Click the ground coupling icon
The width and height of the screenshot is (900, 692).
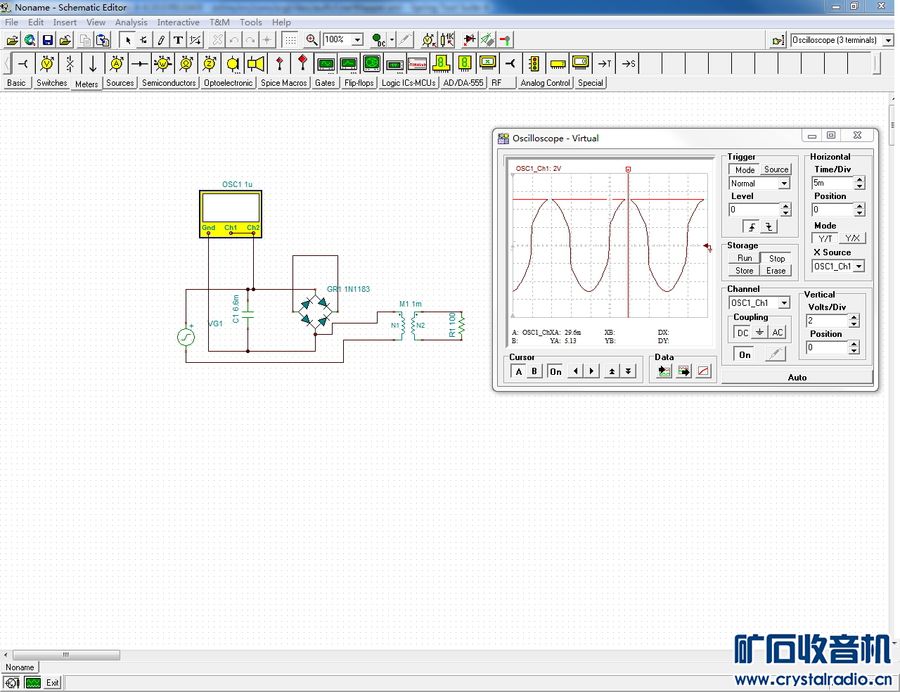point(759,332)
